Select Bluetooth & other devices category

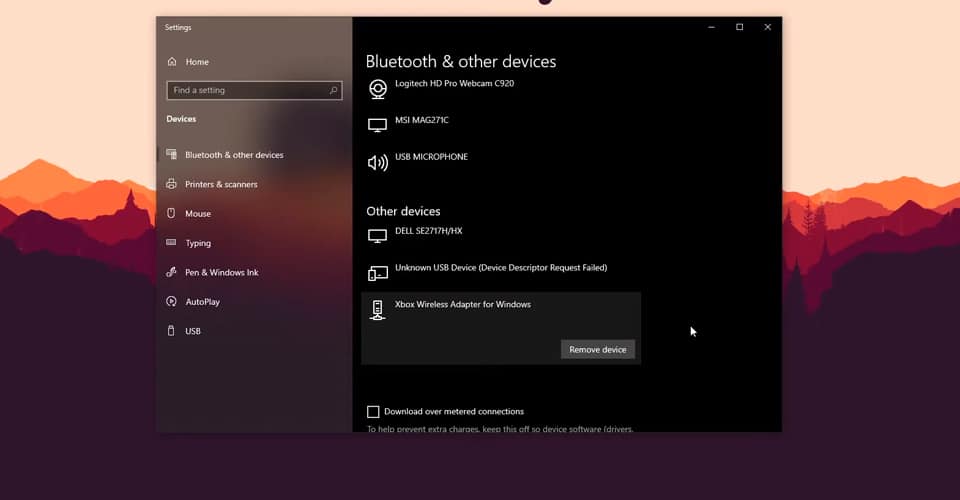234,155
